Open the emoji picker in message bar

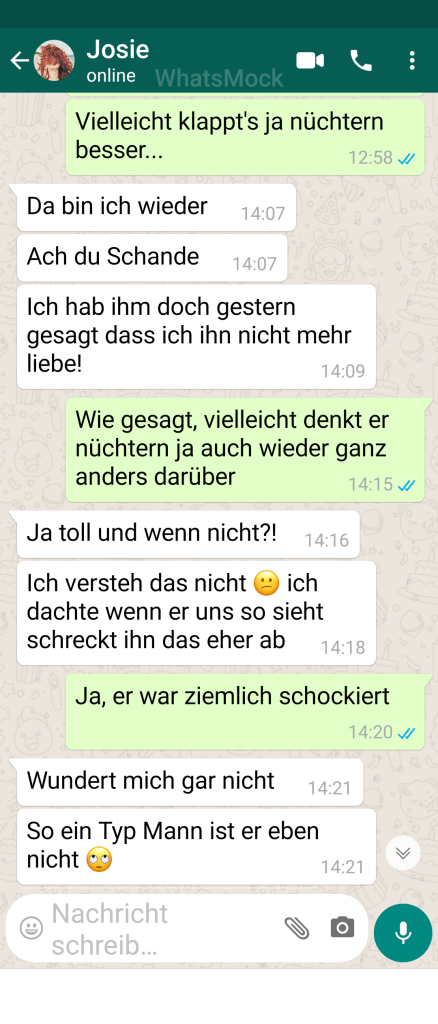[x=31, y=927]
